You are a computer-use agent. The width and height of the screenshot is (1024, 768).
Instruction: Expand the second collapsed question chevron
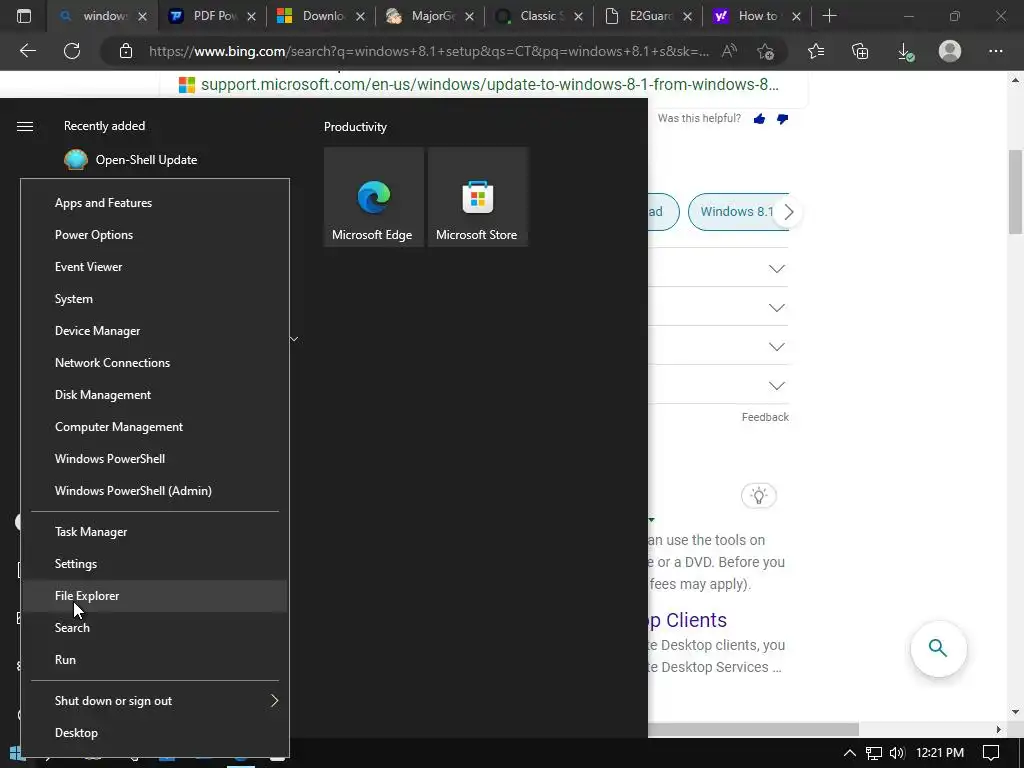click(776, 308)
